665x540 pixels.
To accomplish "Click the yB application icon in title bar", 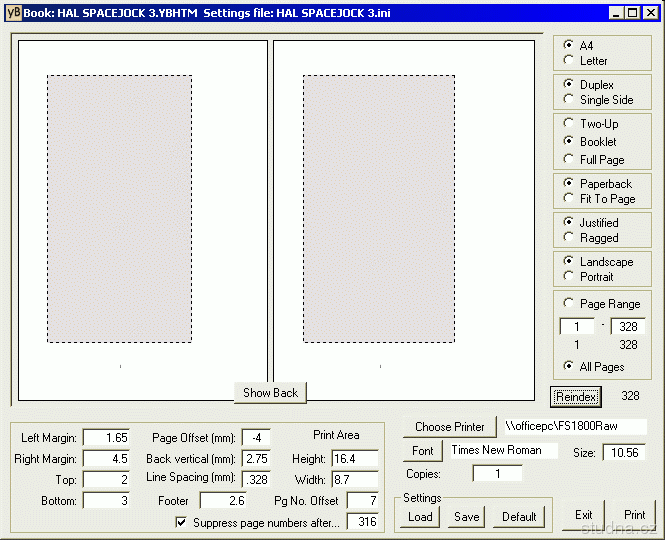I will click(x=13, y=13).
